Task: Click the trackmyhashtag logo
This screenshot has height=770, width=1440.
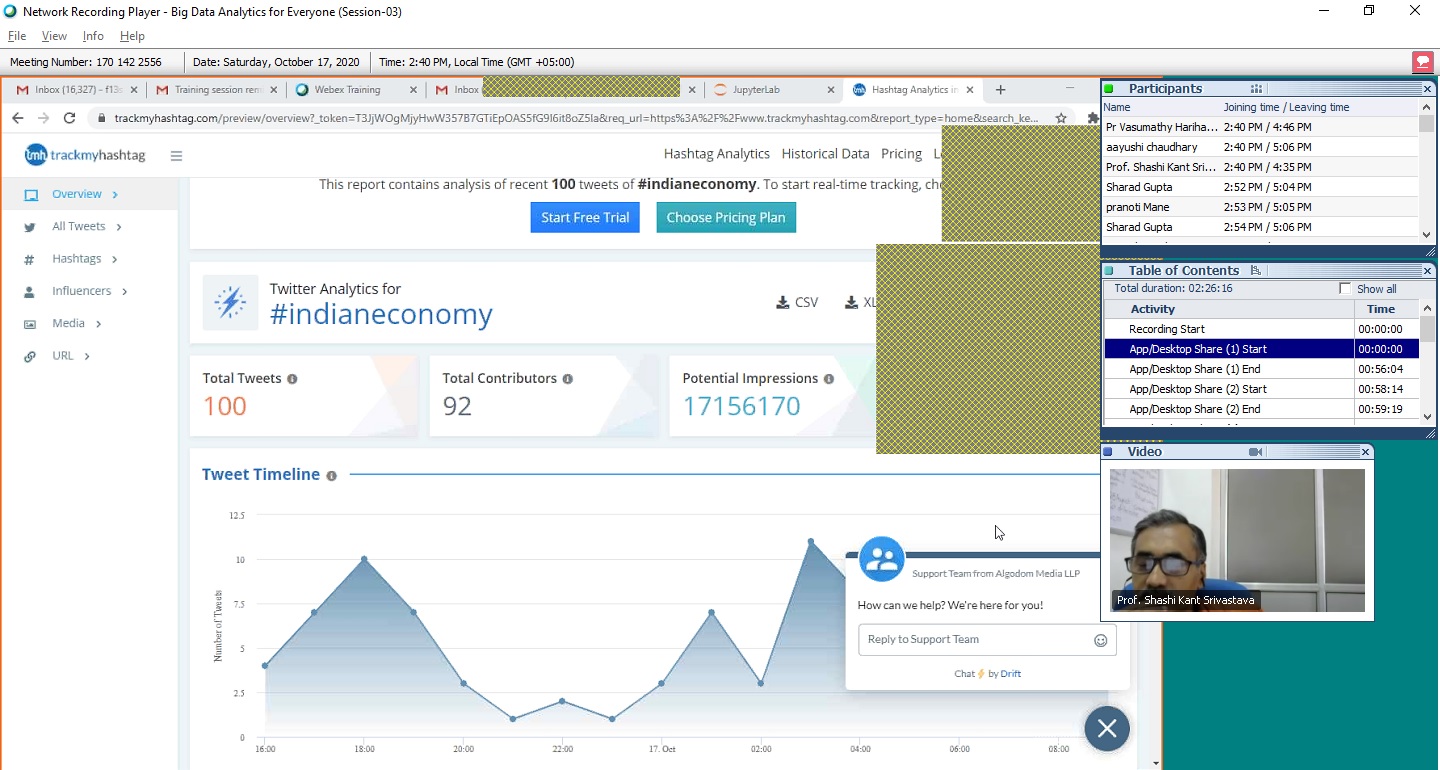Action: click(x=85, y=155)
